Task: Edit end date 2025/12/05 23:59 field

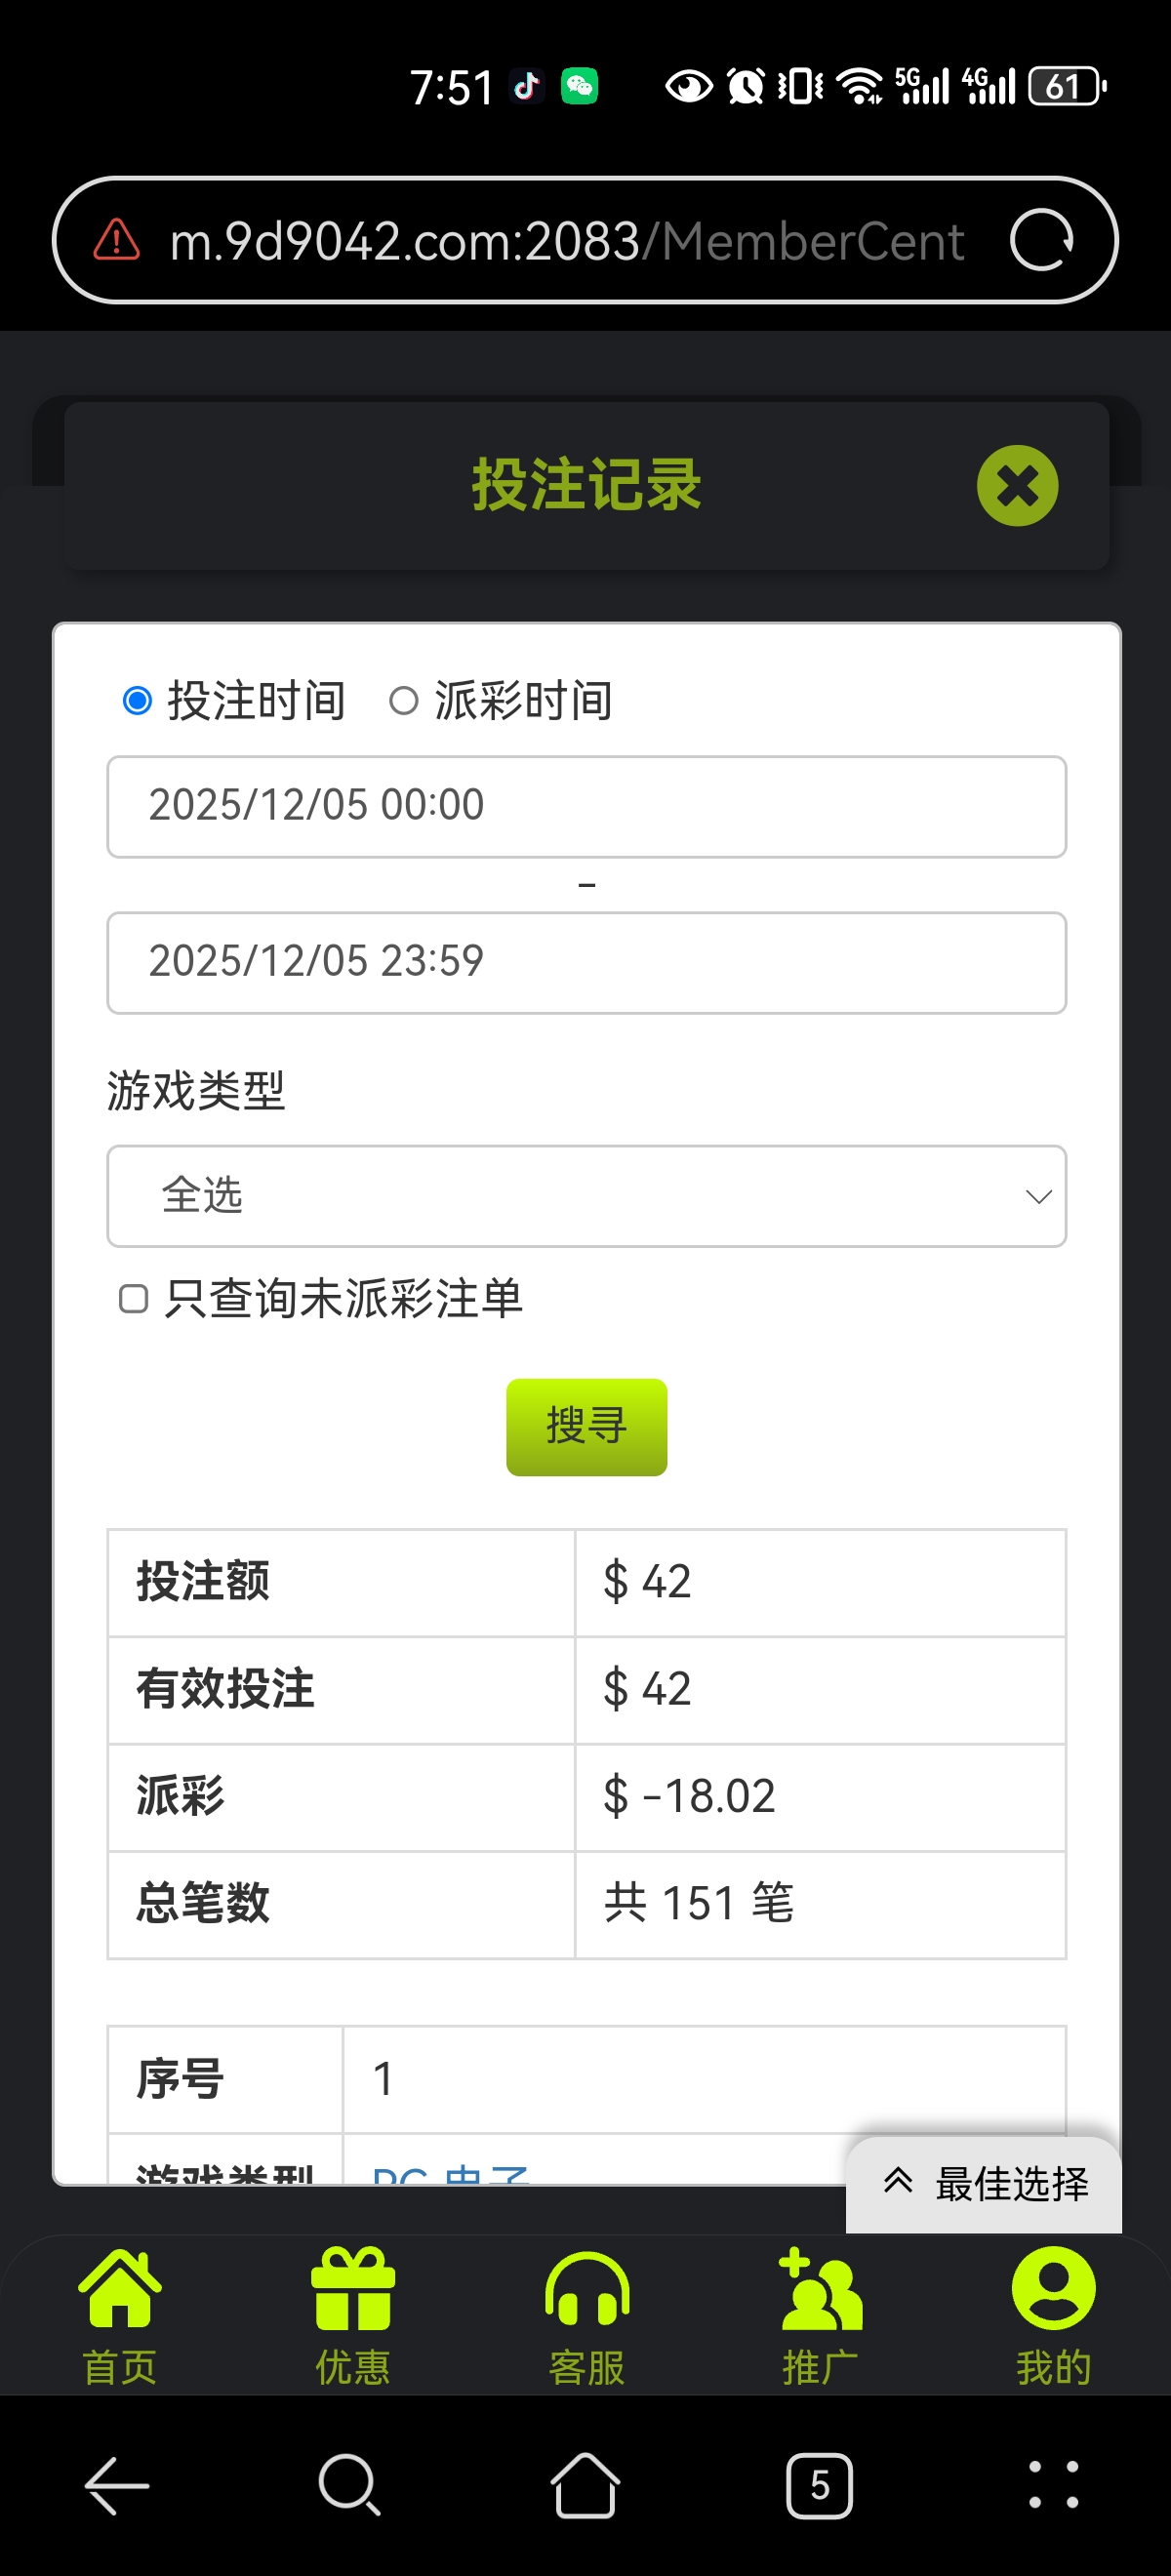Action: pyautogui.click(x=586, y=963)
